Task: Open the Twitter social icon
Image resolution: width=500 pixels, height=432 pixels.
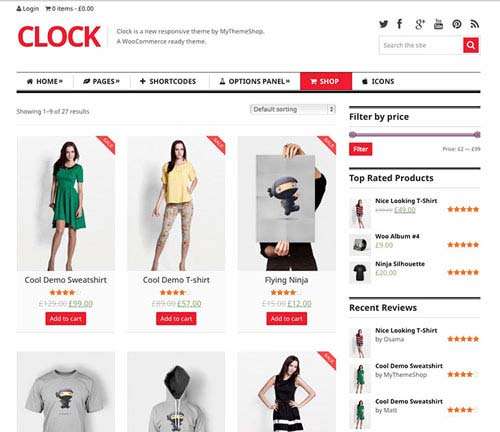Action: click(383, 24)
